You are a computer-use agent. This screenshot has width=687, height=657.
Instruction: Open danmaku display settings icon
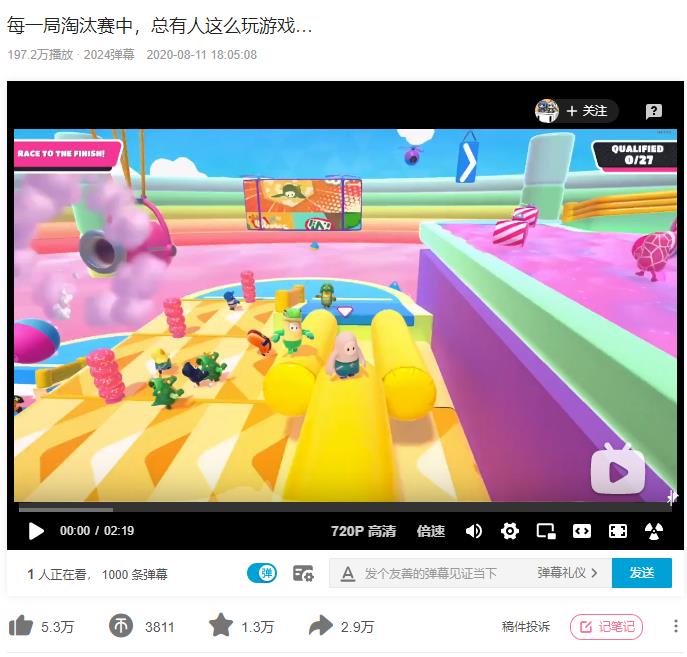[x=303, y=573]
